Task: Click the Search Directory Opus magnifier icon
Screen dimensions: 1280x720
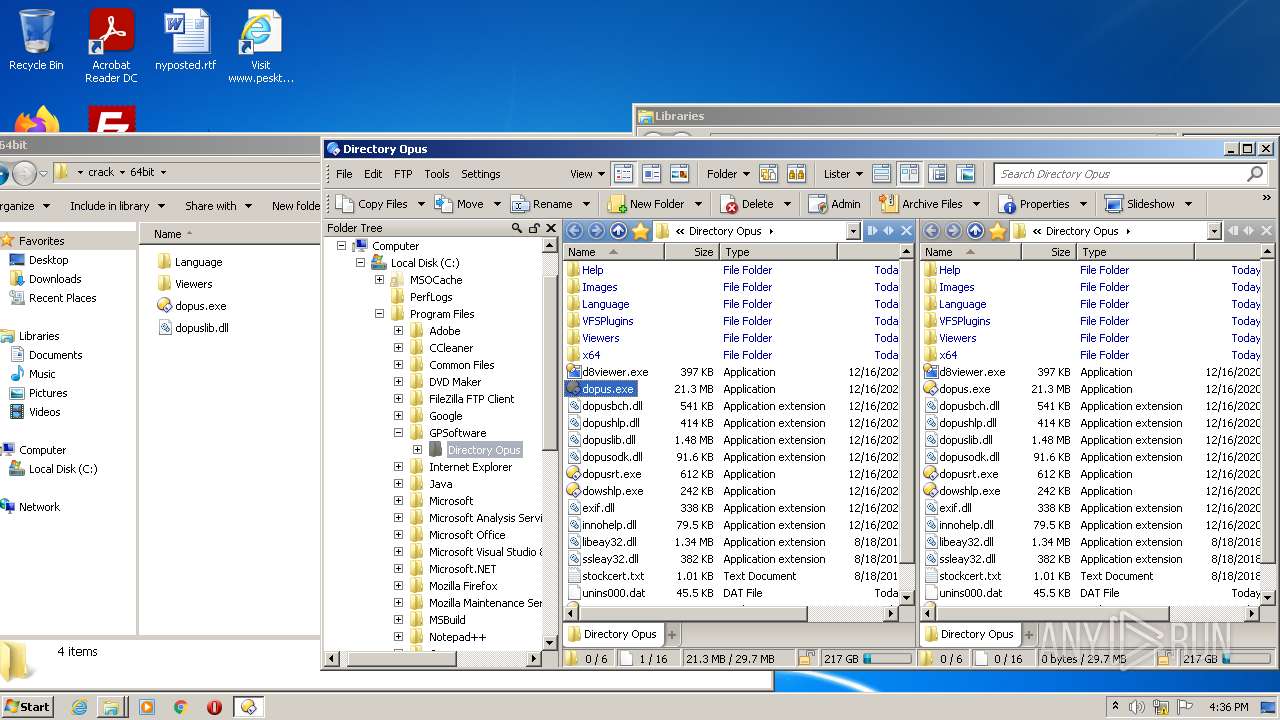Action: (1255, 174)
